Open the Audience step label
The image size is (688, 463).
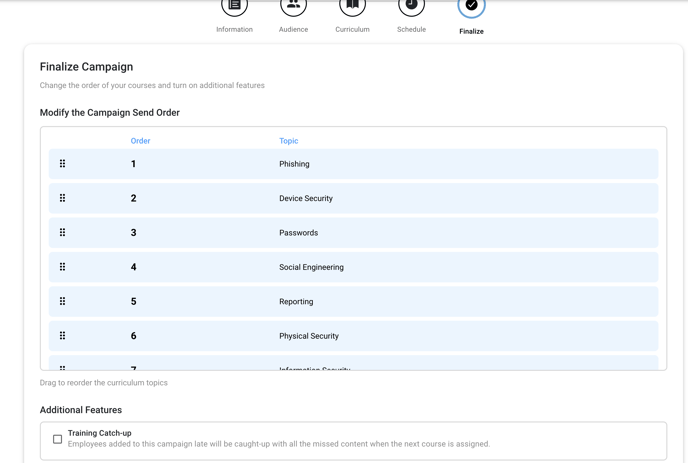tap(293, 29)
